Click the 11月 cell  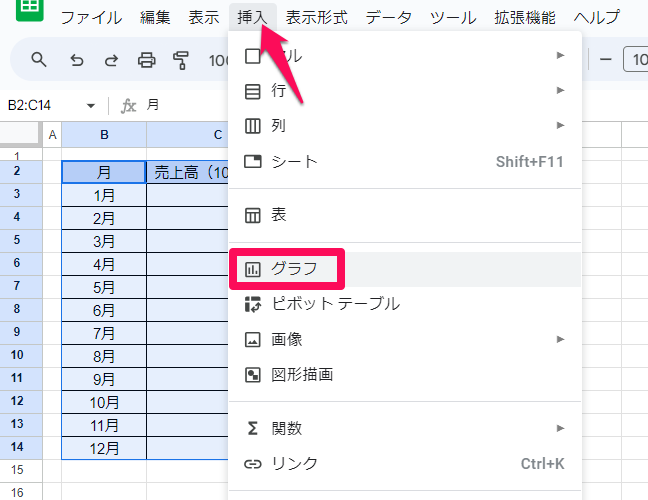coord(104,425)
